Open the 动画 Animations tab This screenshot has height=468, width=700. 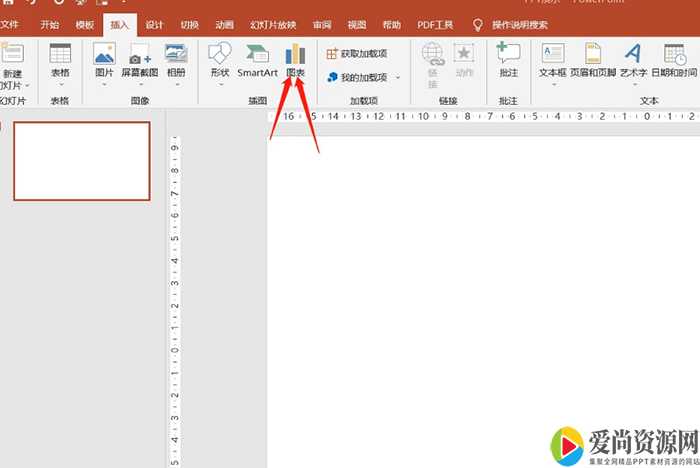pos(225,24)
